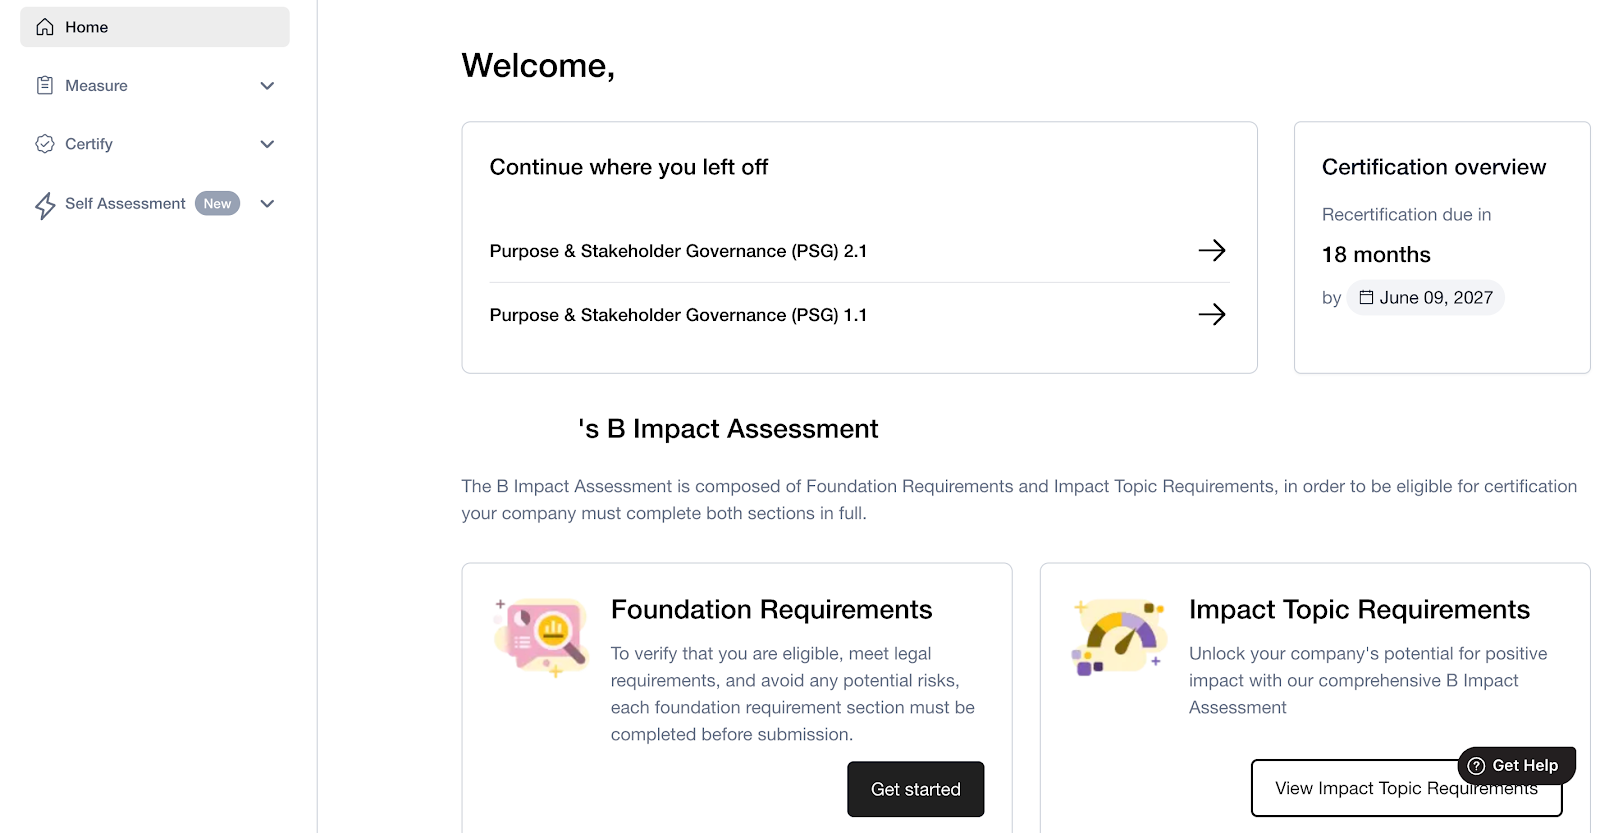Click the New badge beside Self Assessment
The image size is (1600, 833).
[x=217, y=204]
